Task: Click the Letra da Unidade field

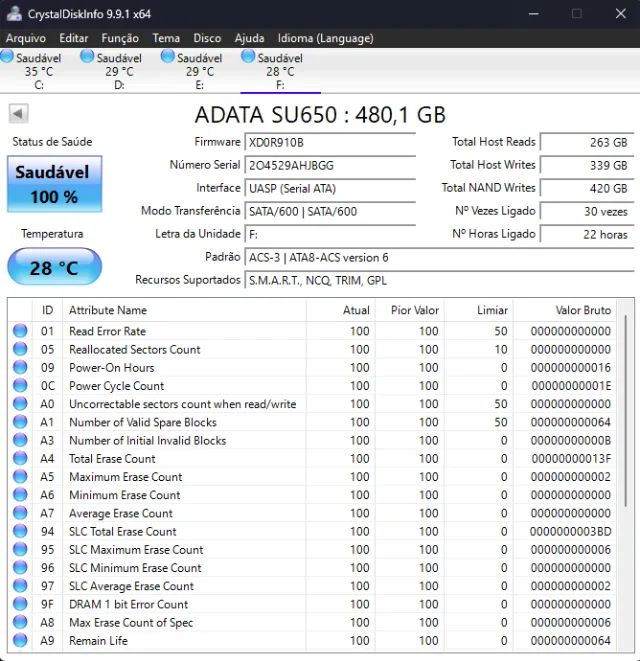Action: tap(330, 234)
